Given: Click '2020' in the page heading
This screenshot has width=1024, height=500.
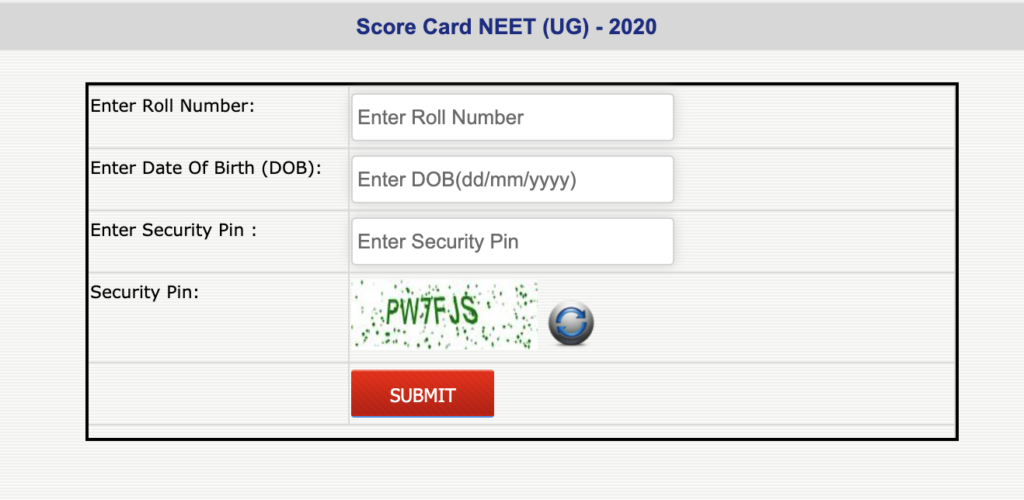Looking at the screenshot, I should click(633, 27).
